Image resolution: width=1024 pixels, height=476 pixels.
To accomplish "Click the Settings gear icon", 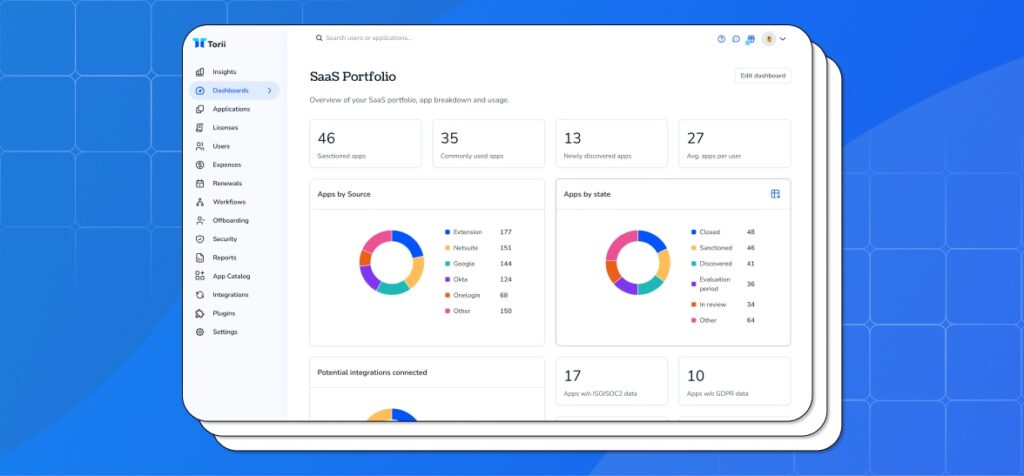I will pyautogui.click(x=200, y=332).
